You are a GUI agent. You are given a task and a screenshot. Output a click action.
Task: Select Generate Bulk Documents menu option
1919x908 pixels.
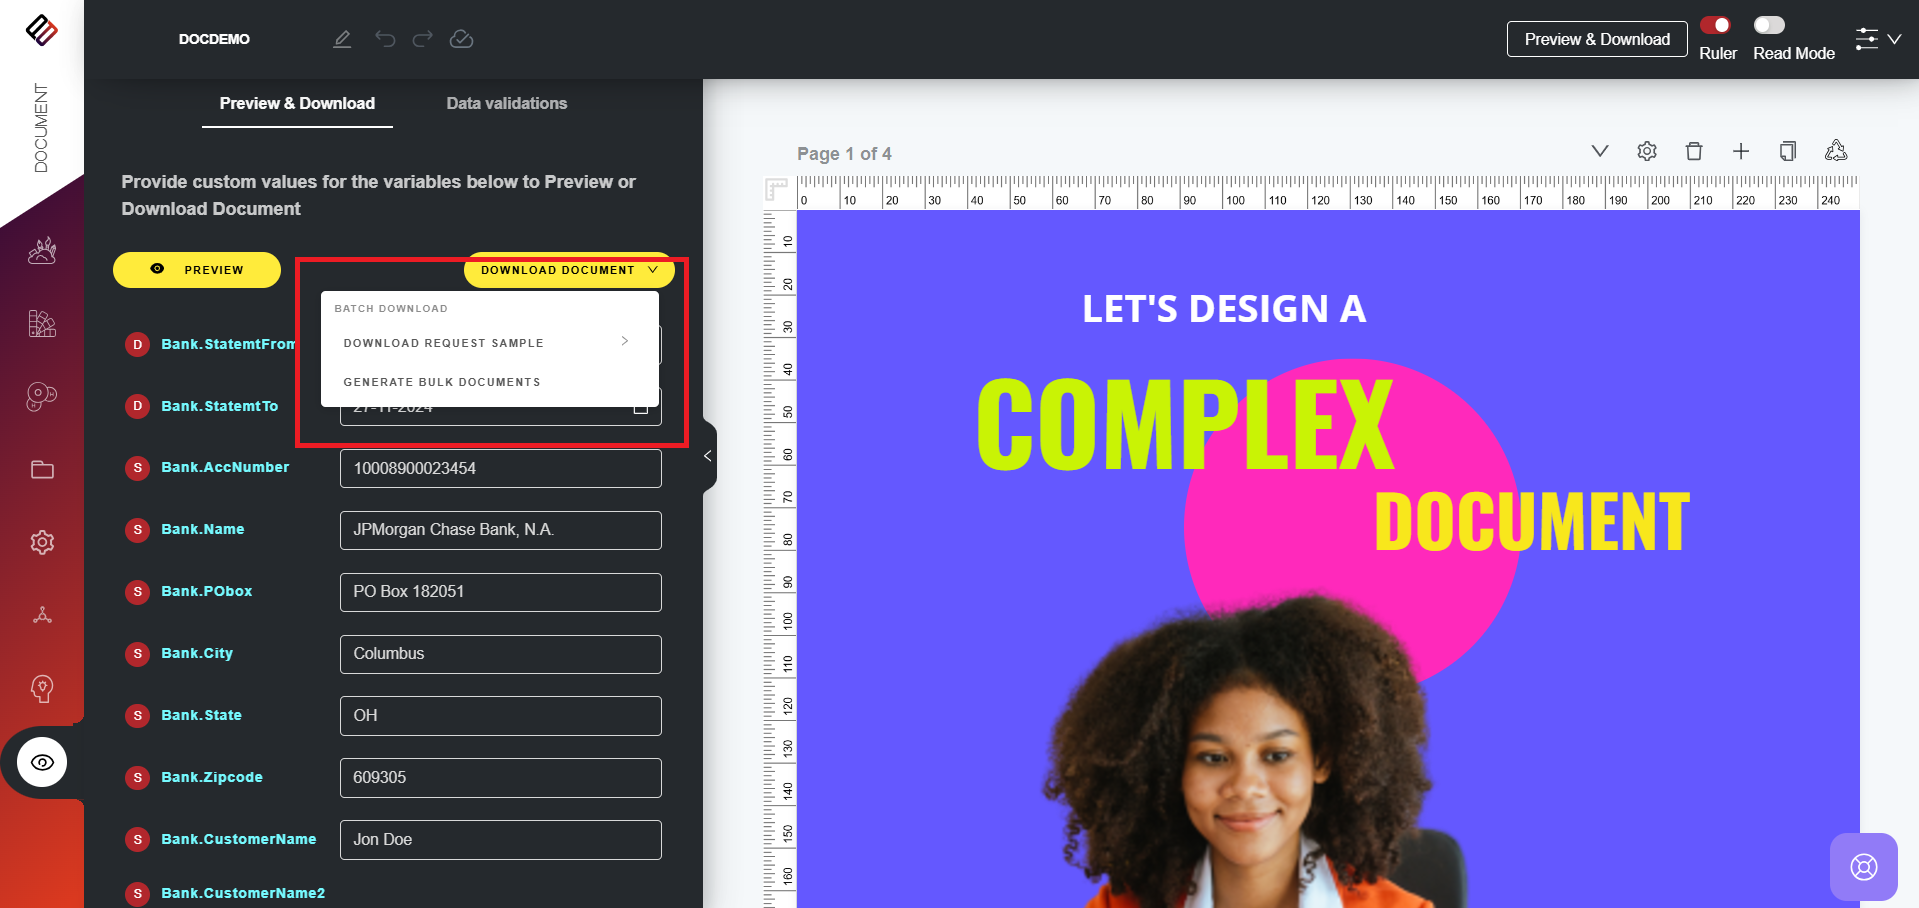coord(442,382)
